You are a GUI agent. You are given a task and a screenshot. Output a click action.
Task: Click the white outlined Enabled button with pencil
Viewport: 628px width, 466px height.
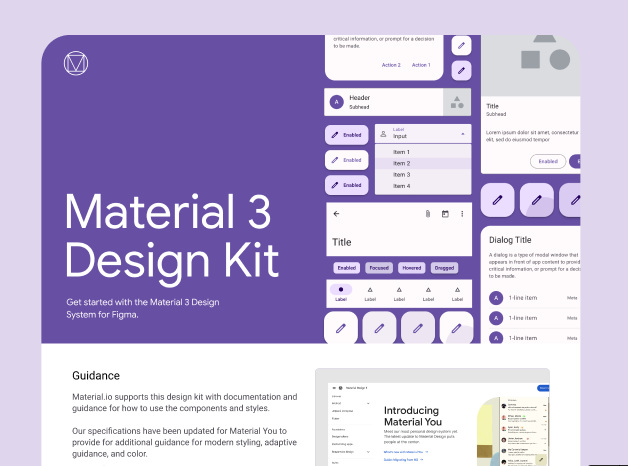346,160
